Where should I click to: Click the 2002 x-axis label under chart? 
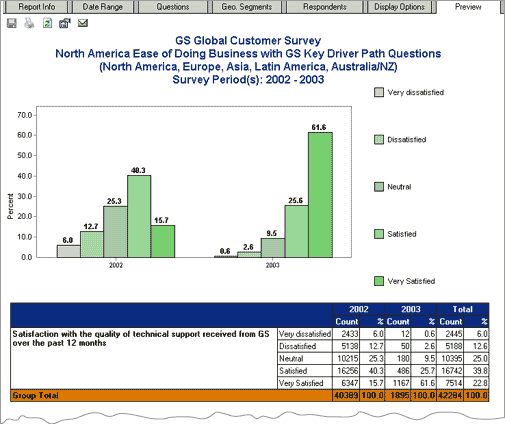coord(116,265)
